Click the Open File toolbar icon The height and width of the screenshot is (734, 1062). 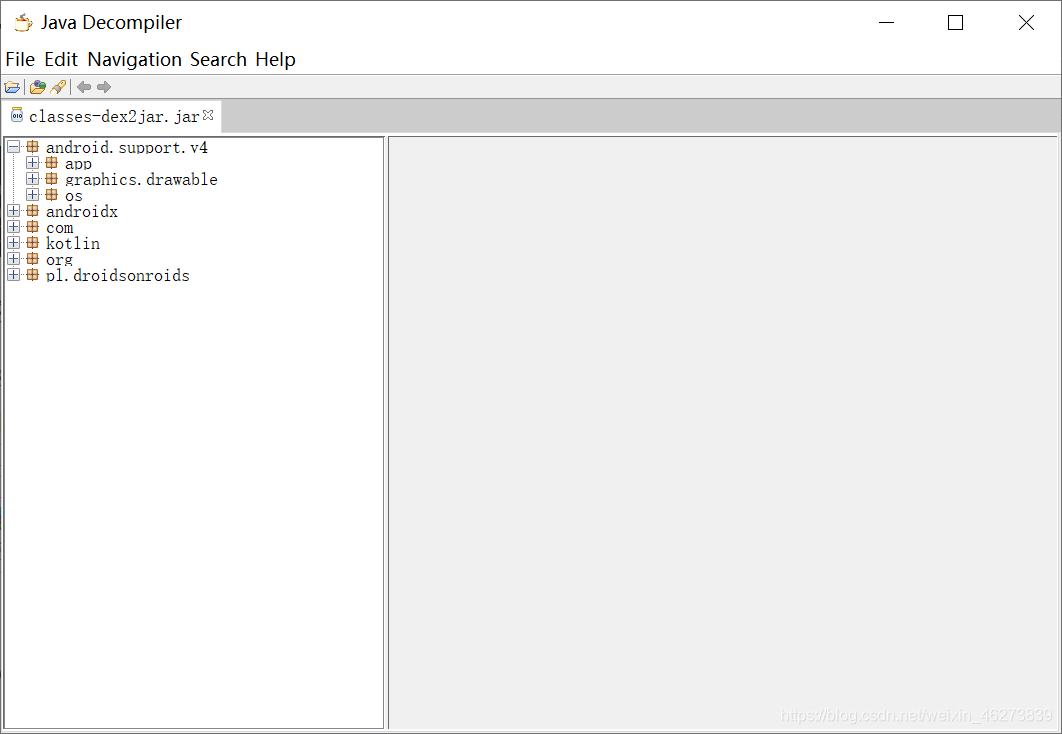click(x=12, y=87)
